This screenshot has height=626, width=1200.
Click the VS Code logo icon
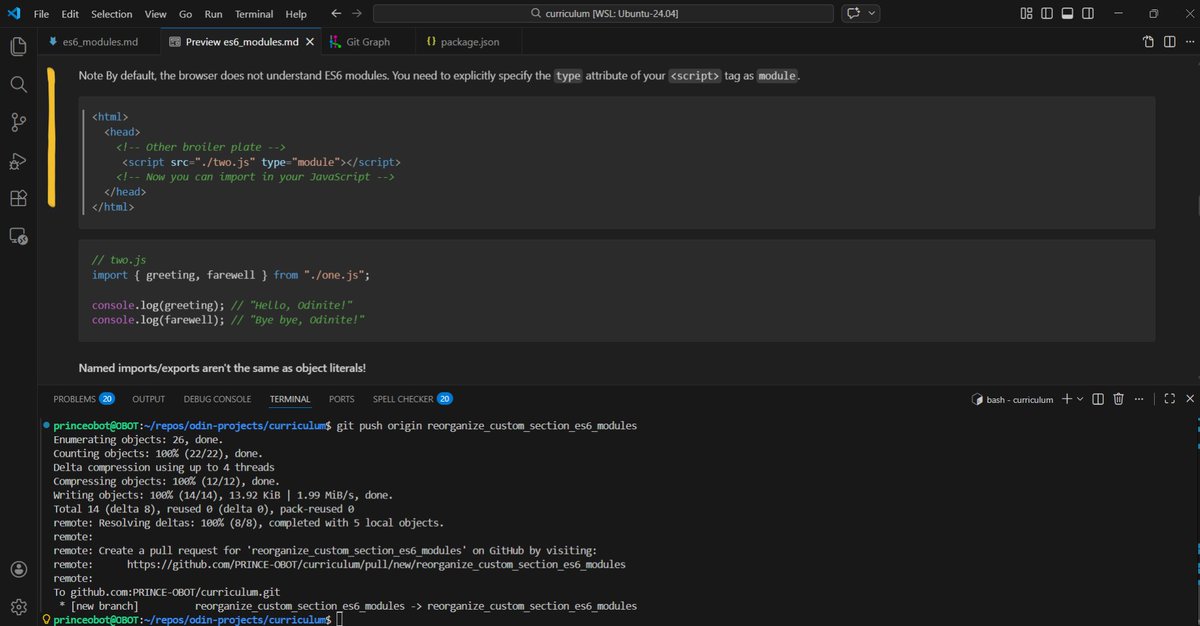pyautogui.click(x=14, y=14)
